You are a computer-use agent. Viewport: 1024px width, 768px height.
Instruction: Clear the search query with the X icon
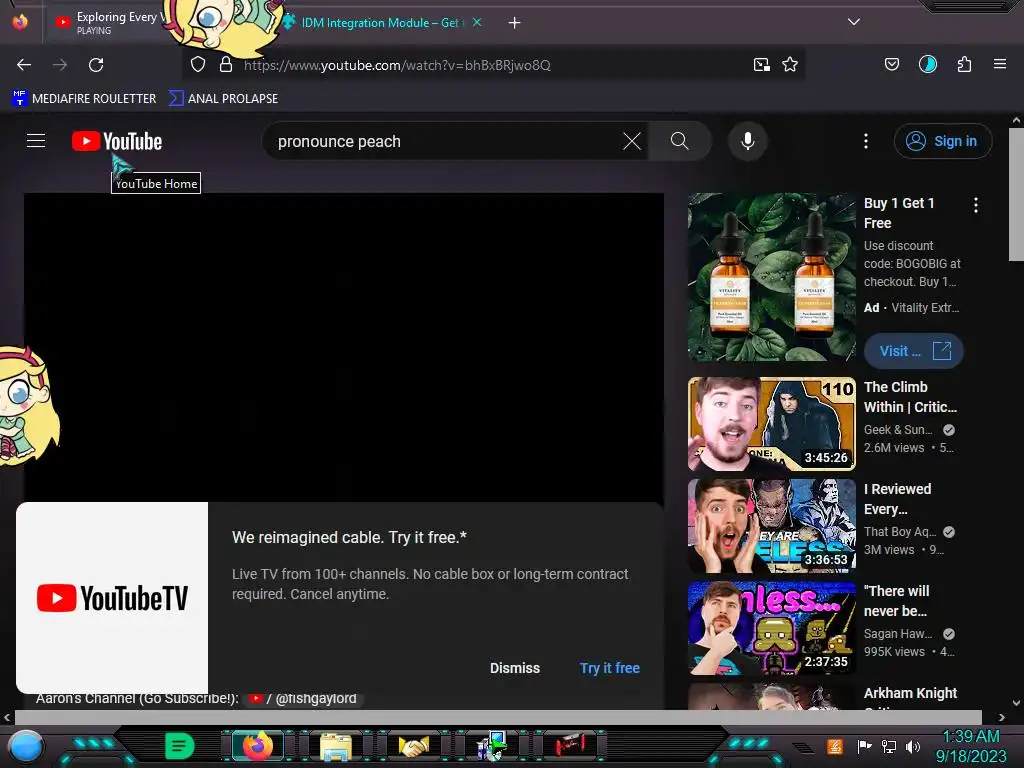(632, 141)
